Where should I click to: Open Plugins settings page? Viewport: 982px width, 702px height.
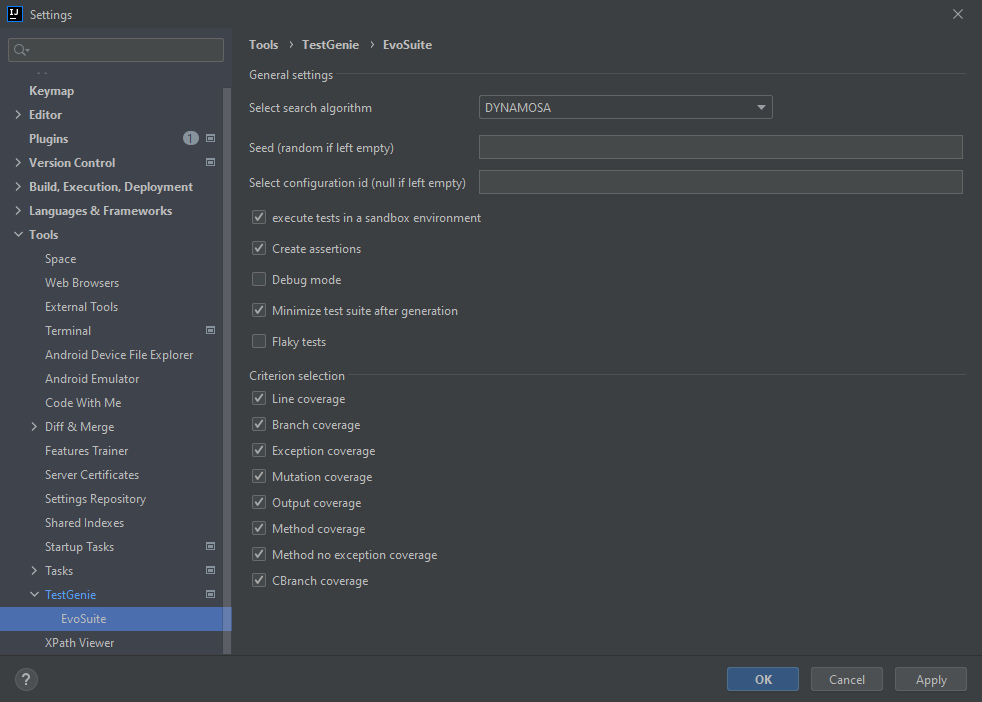coord(48,138)
